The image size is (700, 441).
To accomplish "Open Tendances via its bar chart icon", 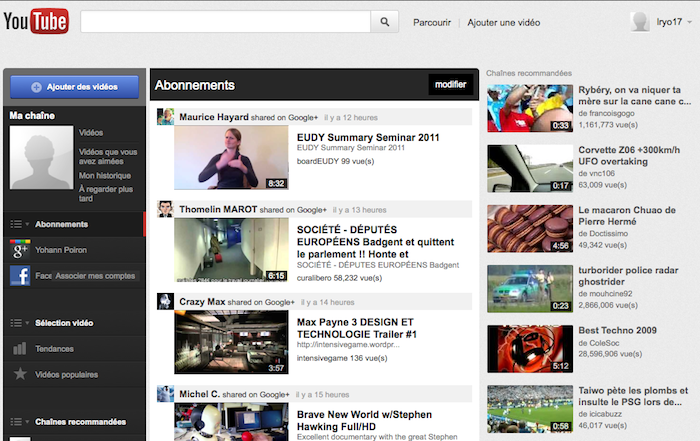I will tap(19, 349).
